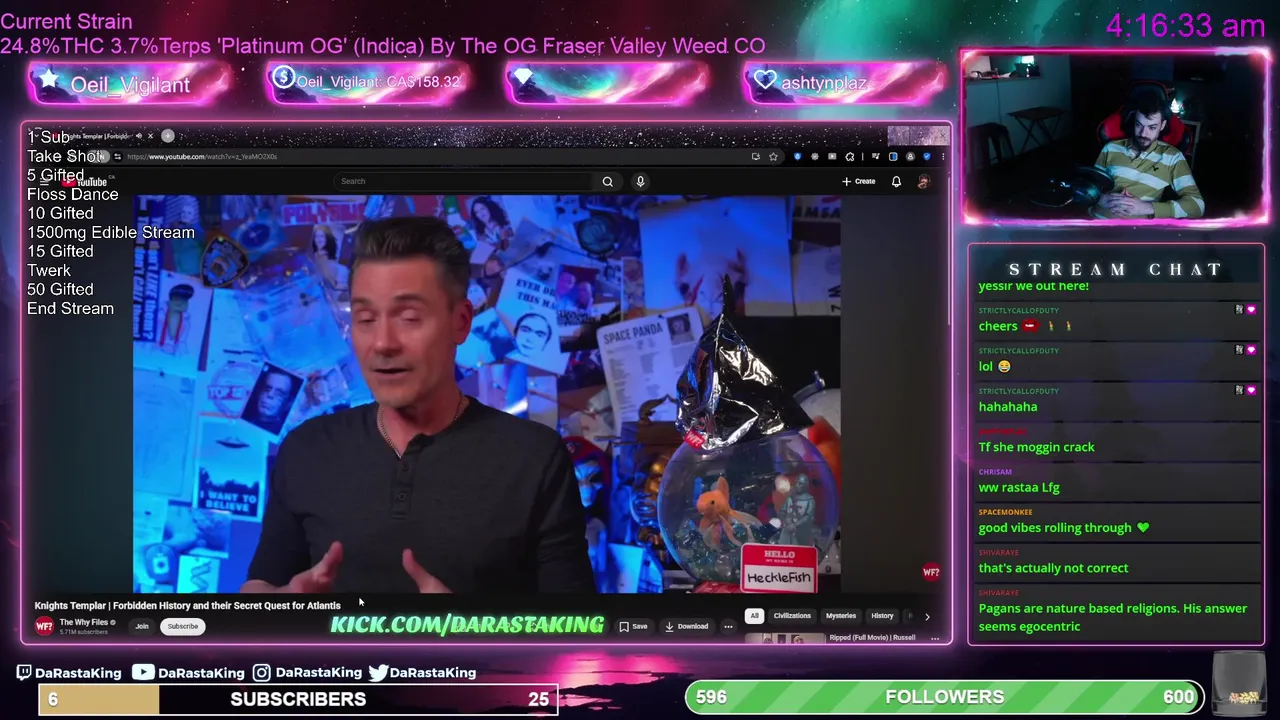Open The Why Files channel name link
Viewport: 1280px width, 720px height.
(x=84, y=622)
